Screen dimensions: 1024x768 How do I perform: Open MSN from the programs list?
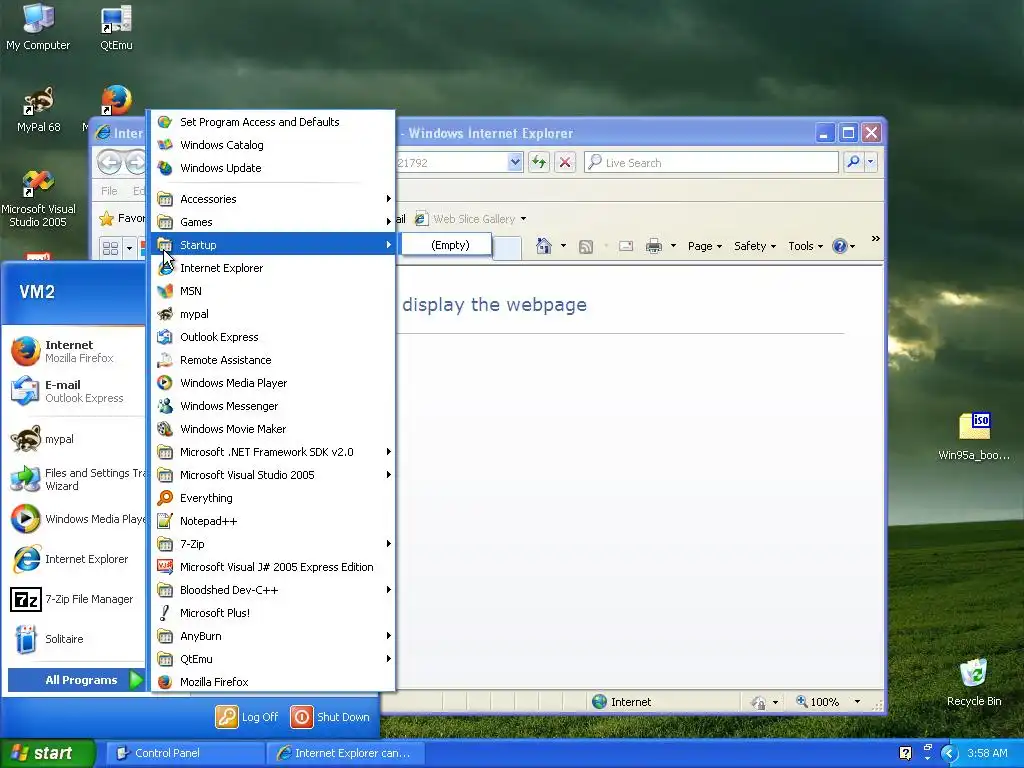point(273,291)
